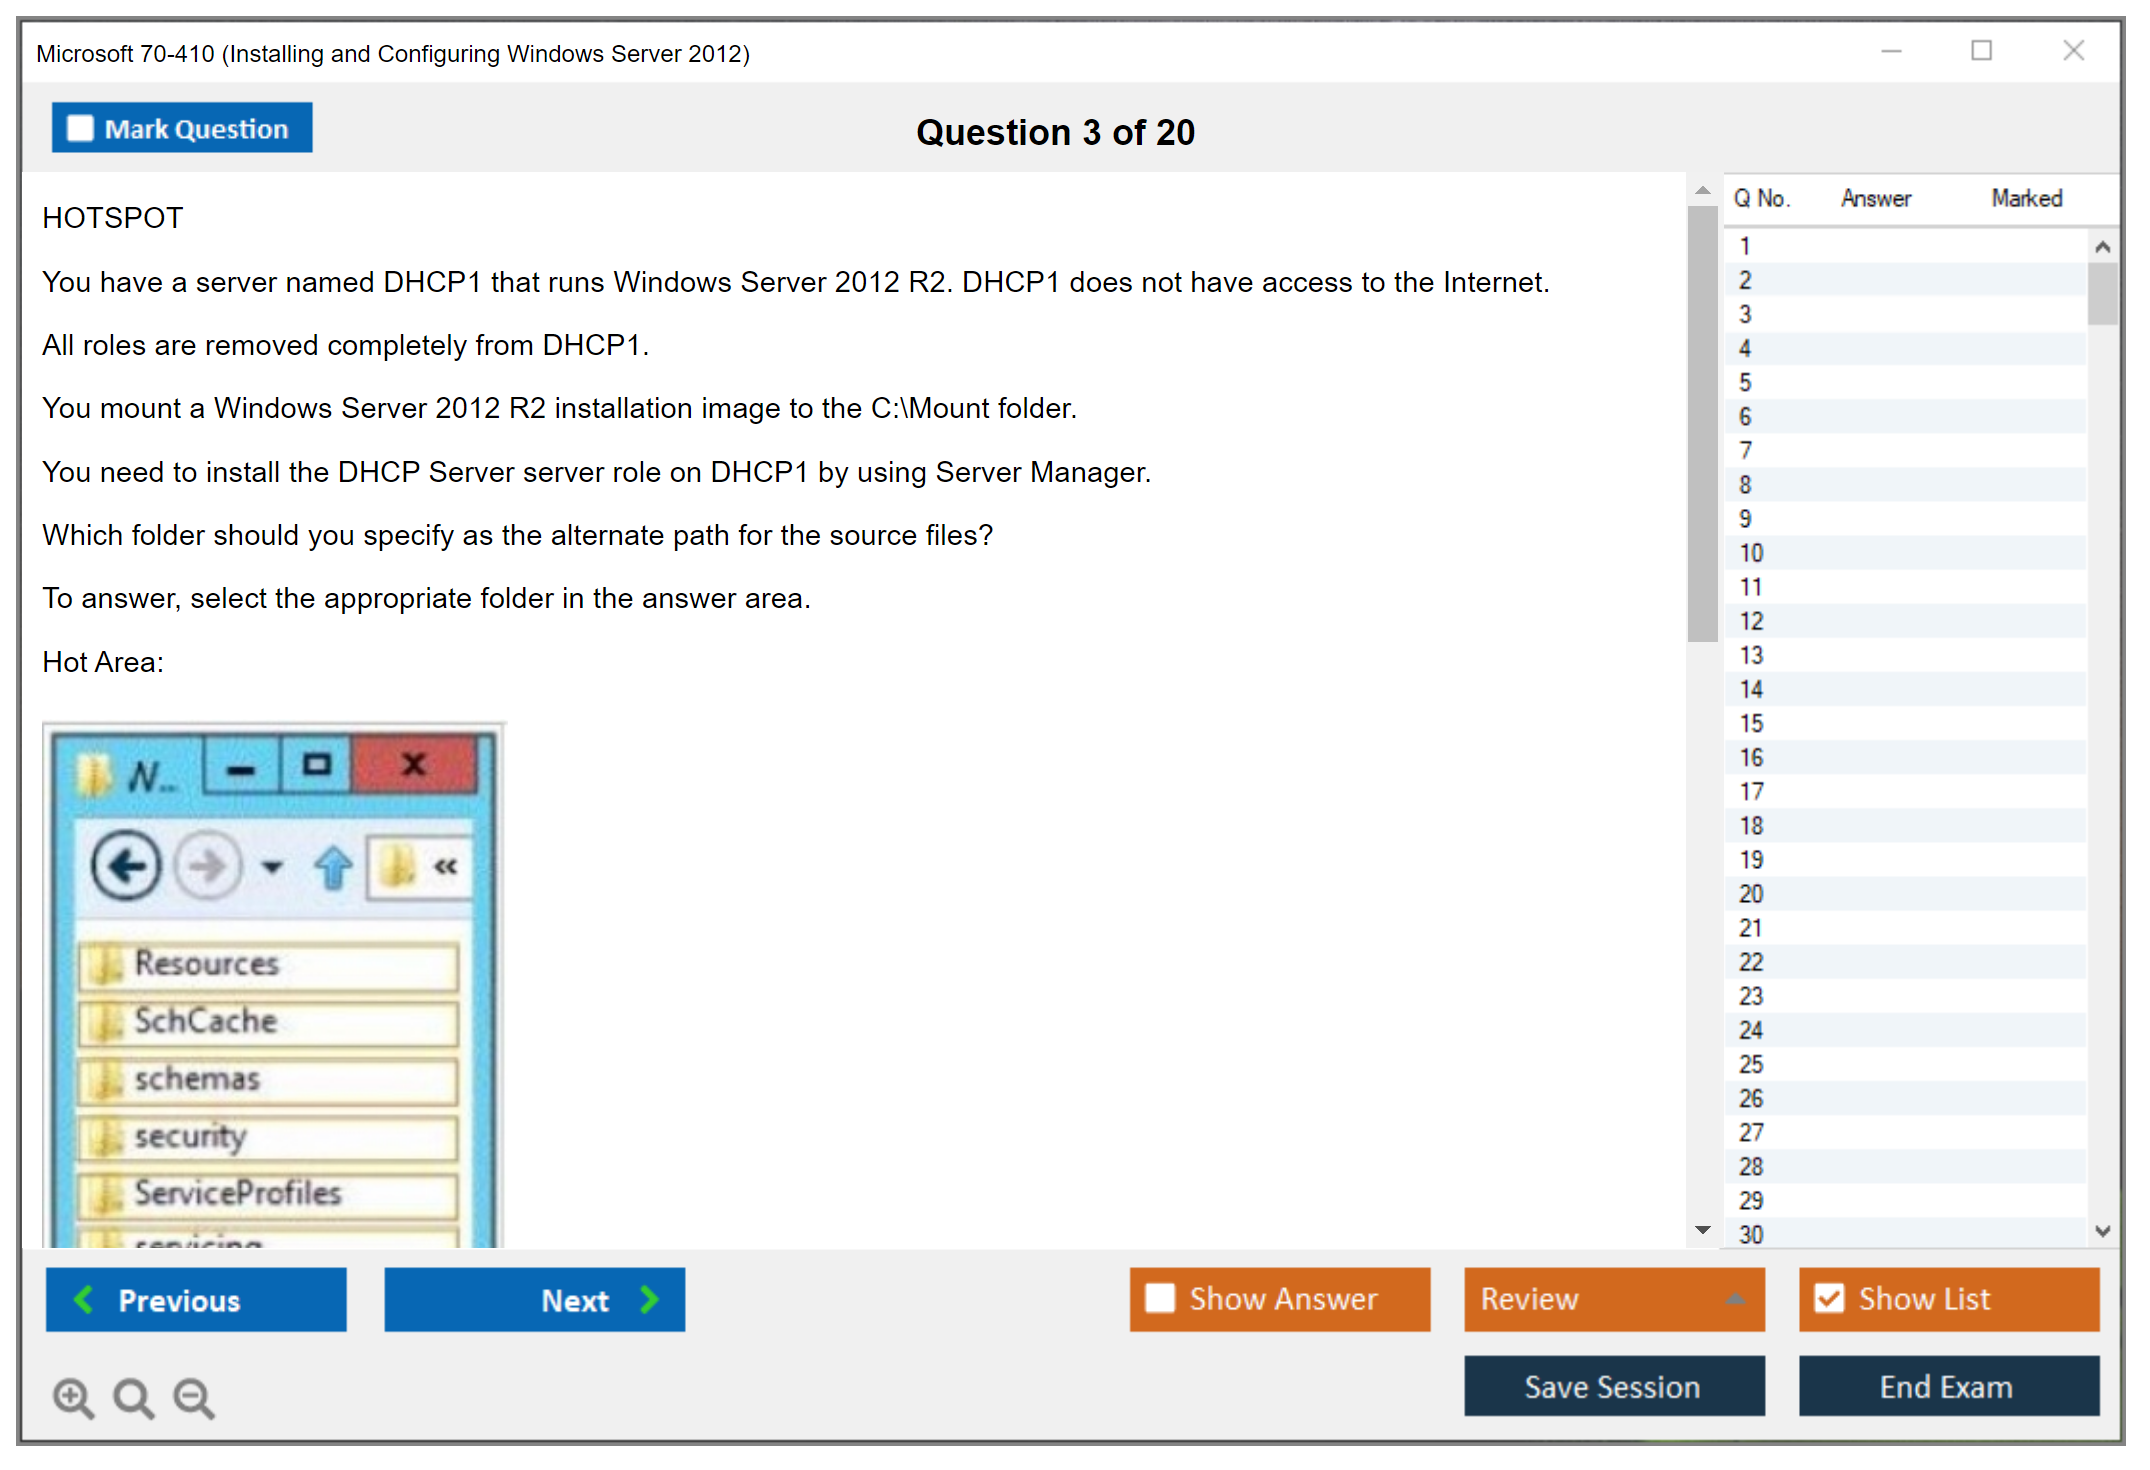Screen dimensions: 2150x1470
Task: Click the zoom out magnifier icon
Action: [194, 1397]
